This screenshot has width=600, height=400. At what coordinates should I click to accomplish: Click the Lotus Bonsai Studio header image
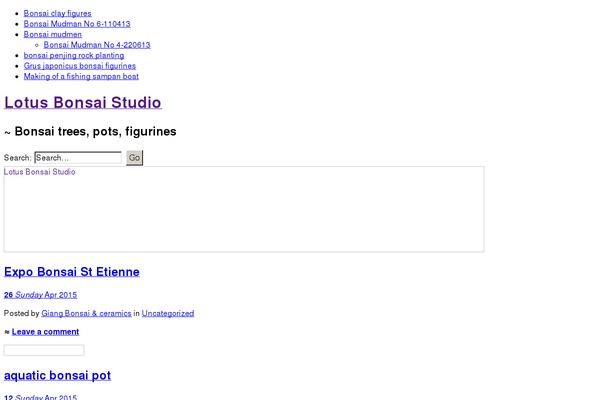pos(244,209)
